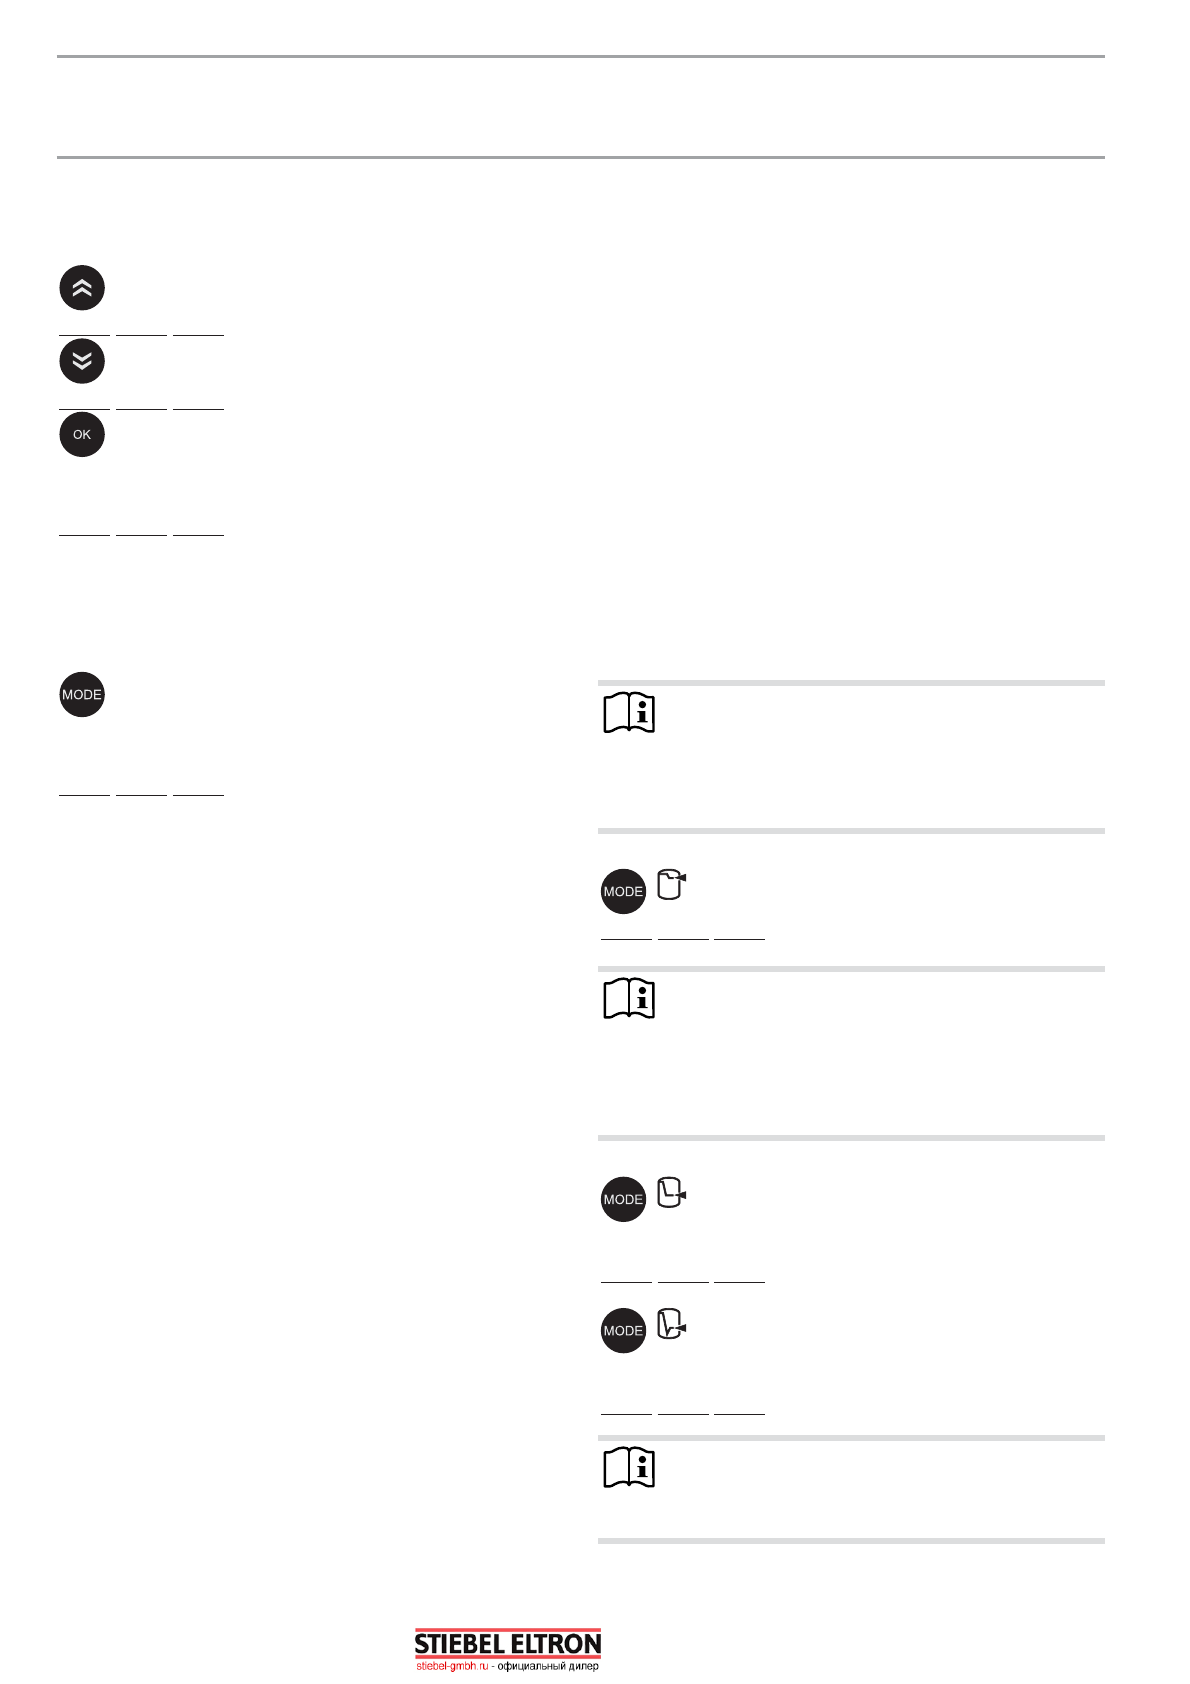Click the dashed divider beneath the V-curve tank row

point(683,1413)
